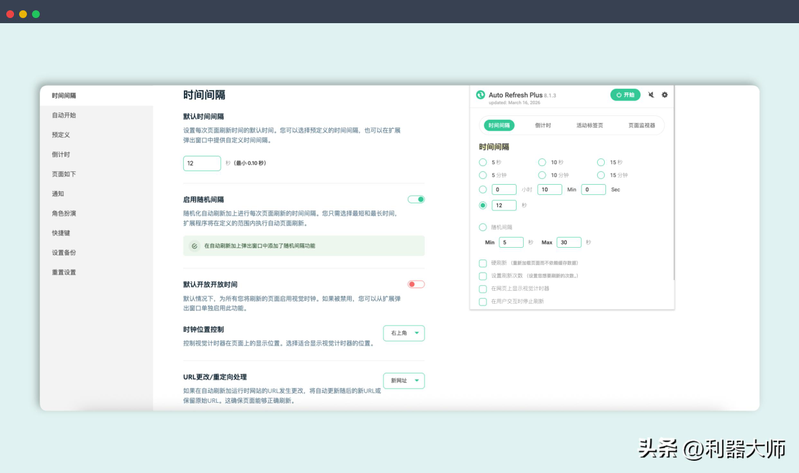Viewport: 799px width, 473px height.
Task: Click the 时钟位置控制 heading text
Action: tap(203, 330)
